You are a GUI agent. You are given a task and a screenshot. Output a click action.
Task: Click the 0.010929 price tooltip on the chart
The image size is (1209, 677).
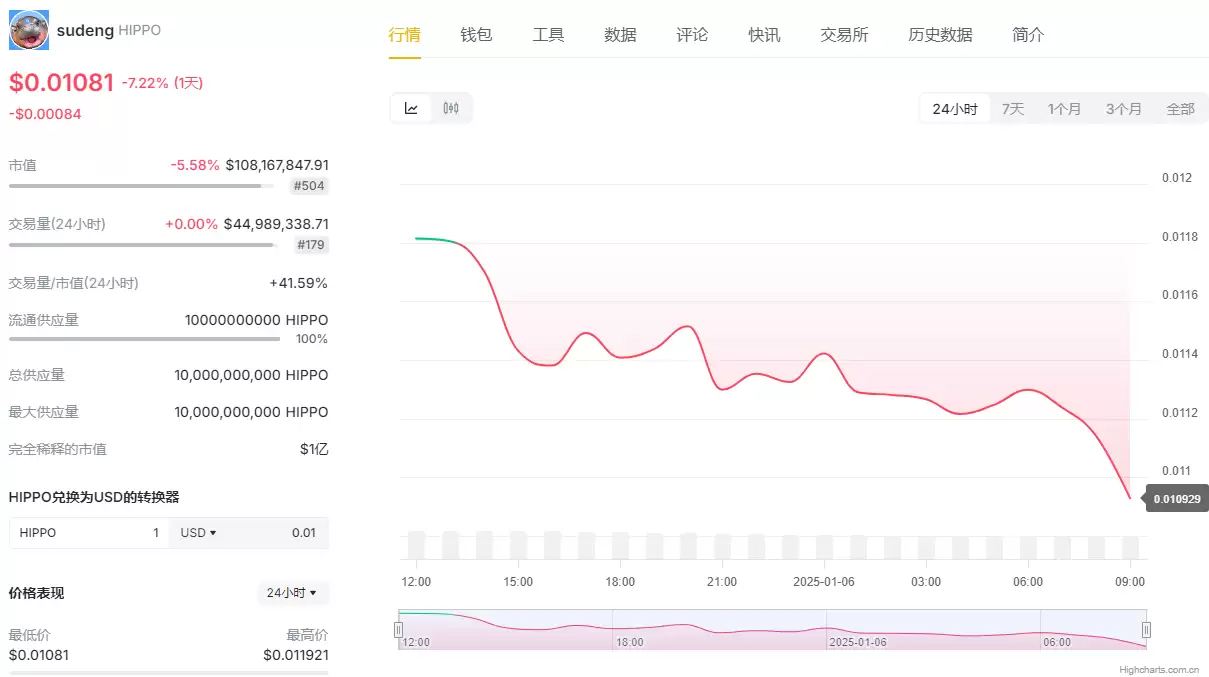pyautogui.click(x=1176, y=497)
